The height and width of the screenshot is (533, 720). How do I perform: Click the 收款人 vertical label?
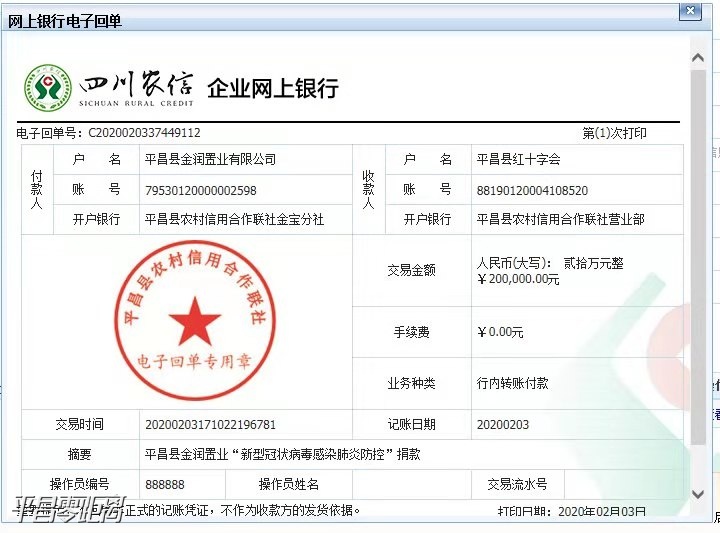tap(368, 190)
